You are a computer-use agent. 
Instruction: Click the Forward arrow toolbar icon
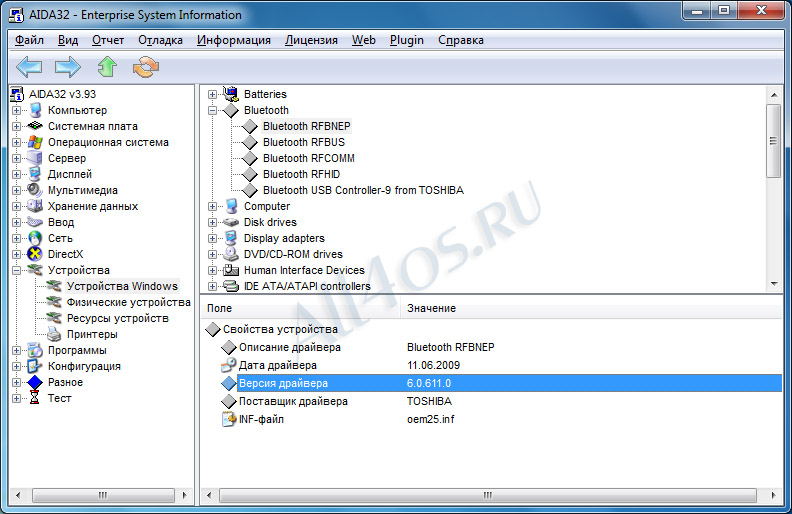(x=68, y=67)
